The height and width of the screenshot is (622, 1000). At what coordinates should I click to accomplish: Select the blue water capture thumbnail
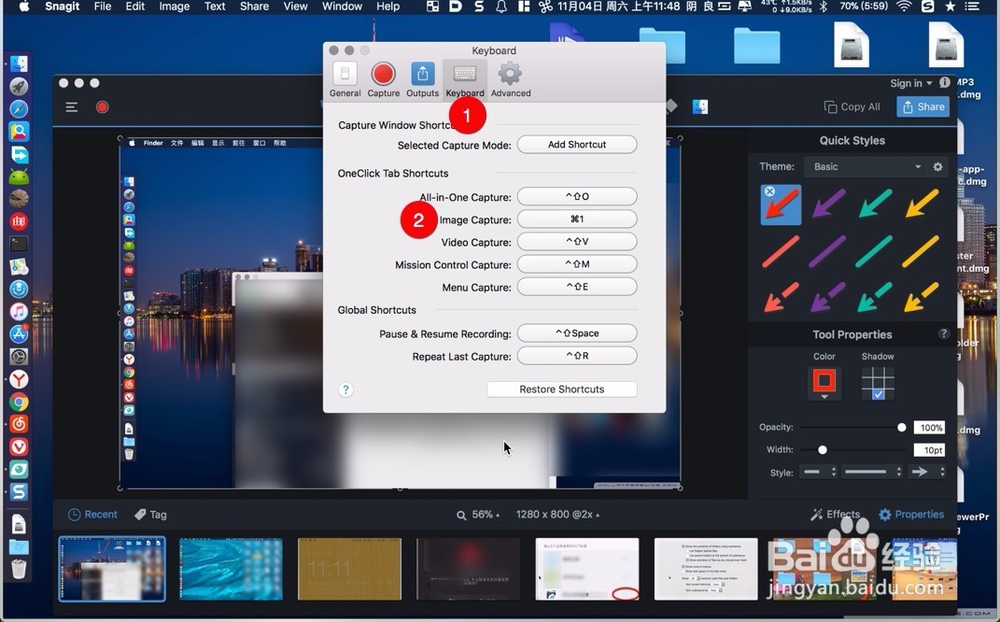tap(231, 569)
